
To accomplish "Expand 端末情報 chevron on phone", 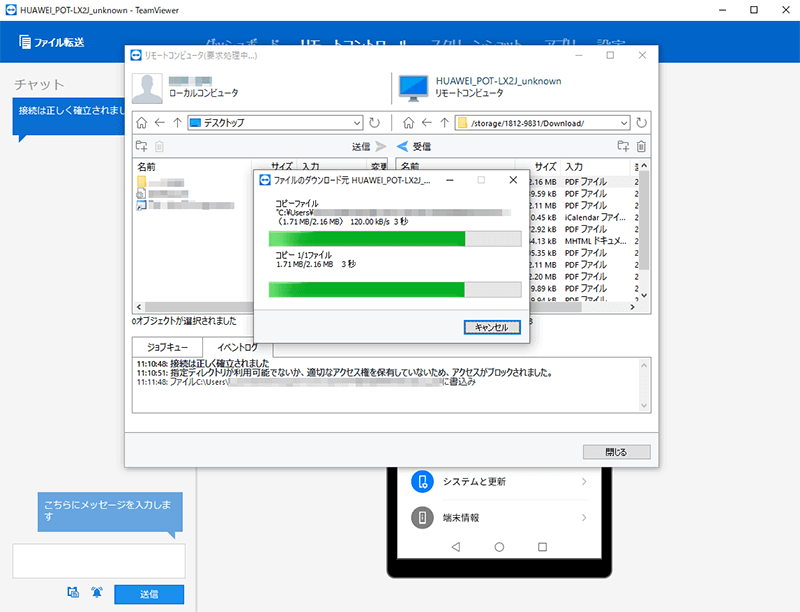I will coord(584,518).
